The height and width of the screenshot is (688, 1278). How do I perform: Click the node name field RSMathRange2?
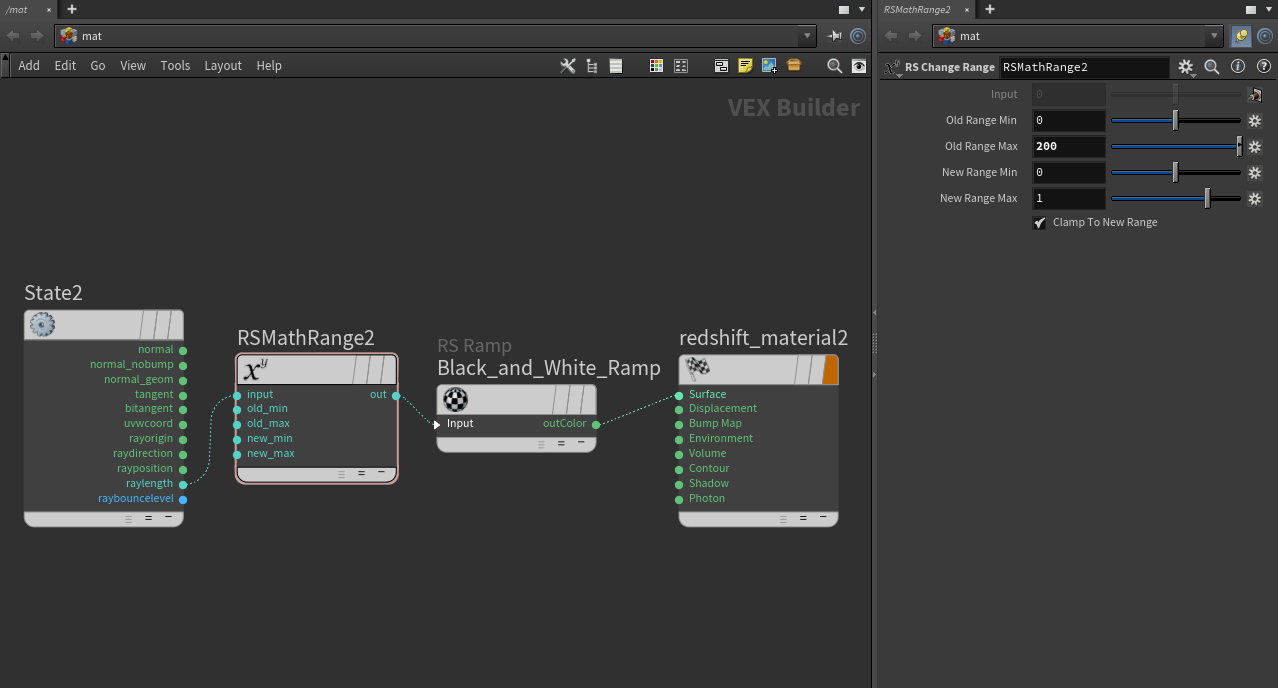[1084, 67]
